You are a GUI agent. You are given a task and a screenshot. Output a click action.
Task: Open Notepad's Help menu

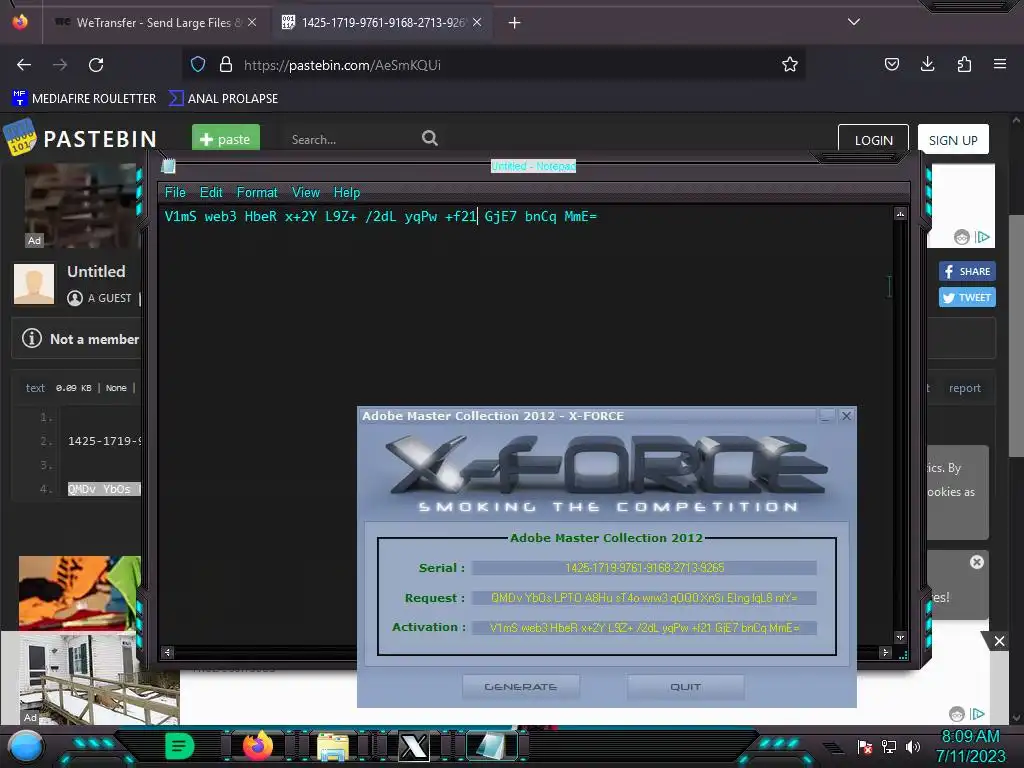pyautogui.click(x=347, y=193)
